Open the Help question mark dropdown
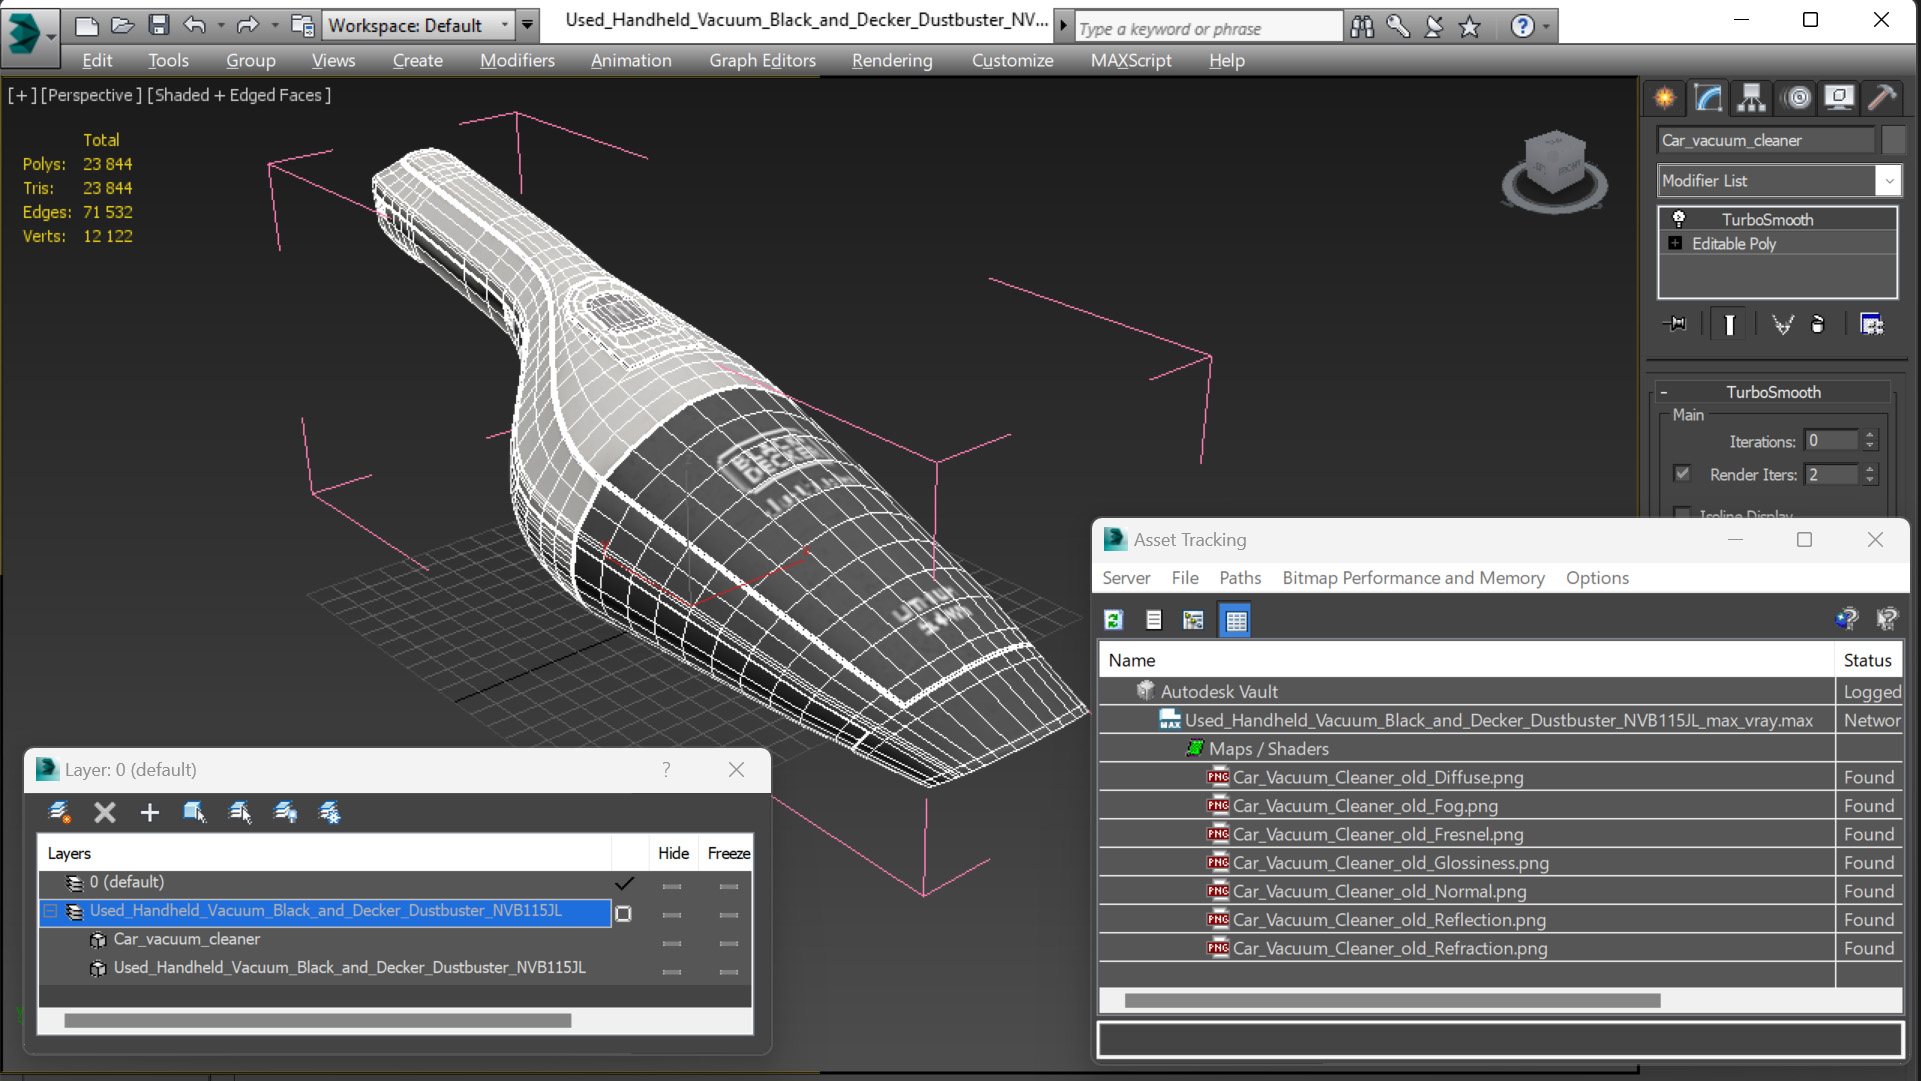1921x1081 pixels. (1530, 27)
